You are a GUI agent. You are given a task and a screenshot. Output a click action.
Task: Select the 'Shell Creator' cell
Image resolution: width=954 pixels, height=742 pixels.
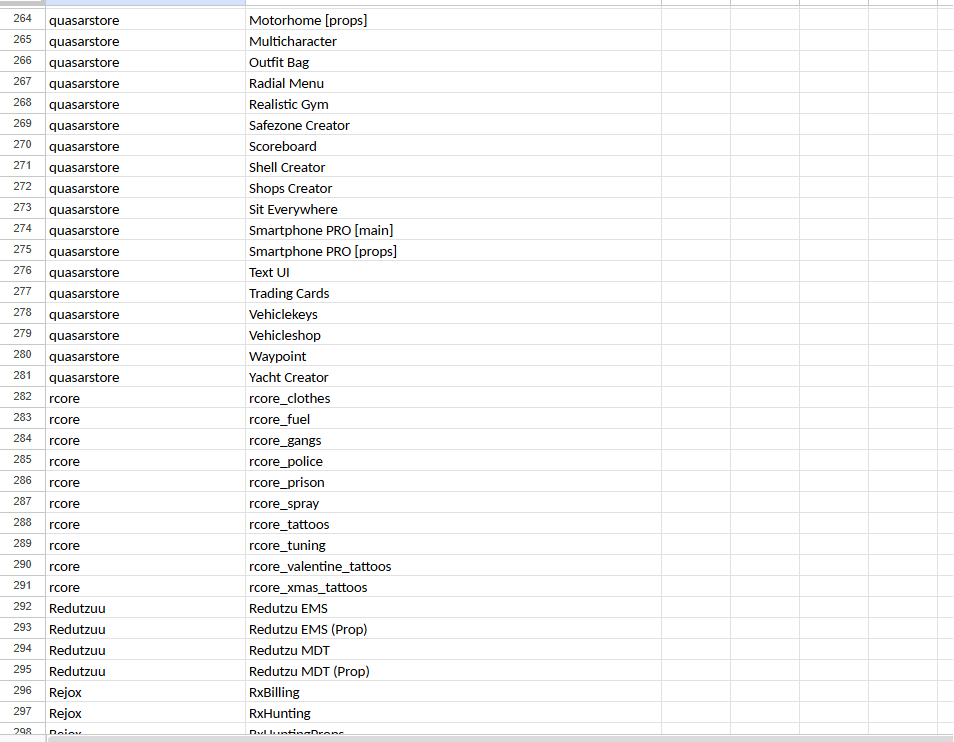[x=453, y=167]
